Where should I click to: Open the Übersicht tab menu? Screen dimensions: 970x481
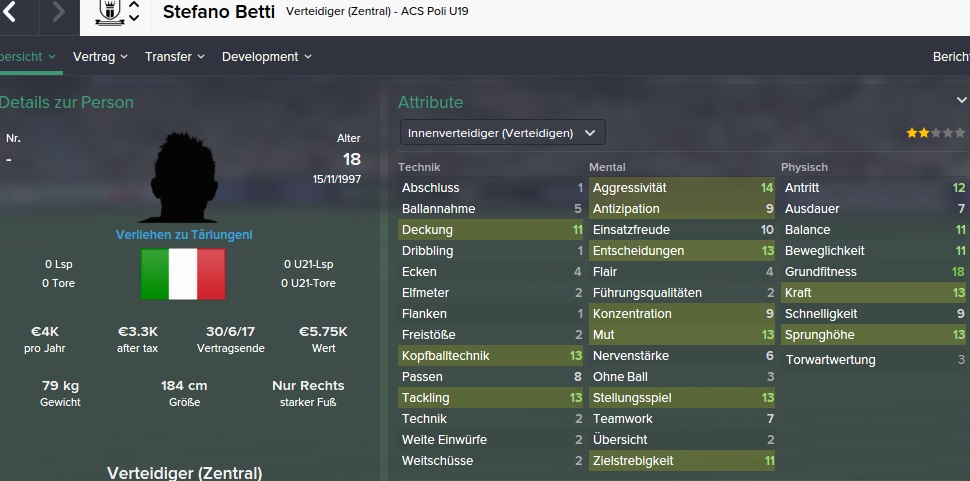coord(27,57)
